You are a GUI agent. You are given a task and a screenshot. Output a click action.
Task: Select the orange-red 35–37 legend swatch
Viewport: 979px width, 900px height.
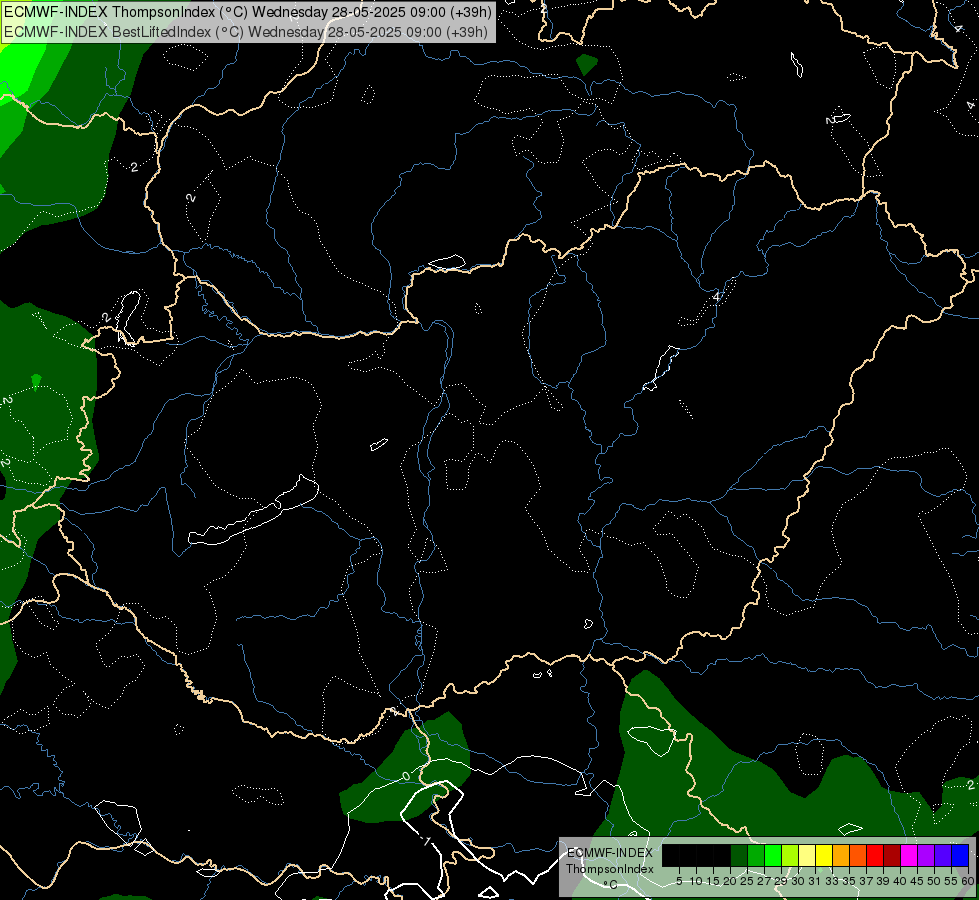click(858, 855)
